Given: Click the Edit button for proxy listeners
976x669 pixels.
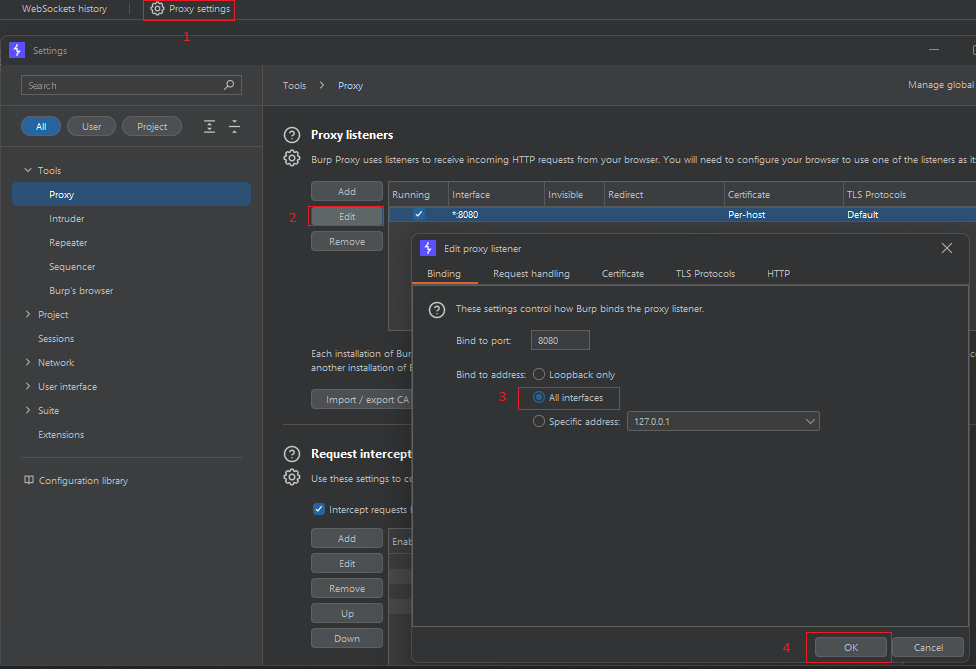Looking at the screenshot, I should pyautogui.click(x=347, y=216).
